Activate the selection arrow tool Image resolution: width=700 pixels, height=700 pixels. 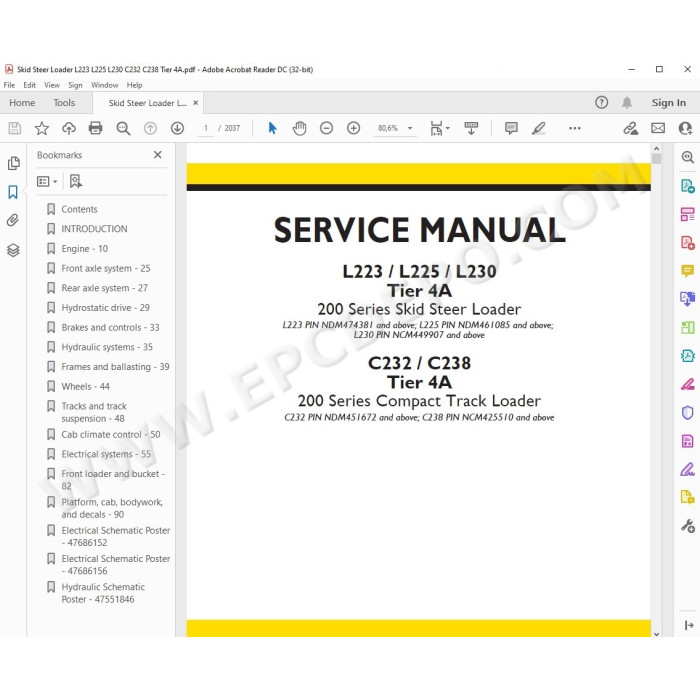coord(272,128)
